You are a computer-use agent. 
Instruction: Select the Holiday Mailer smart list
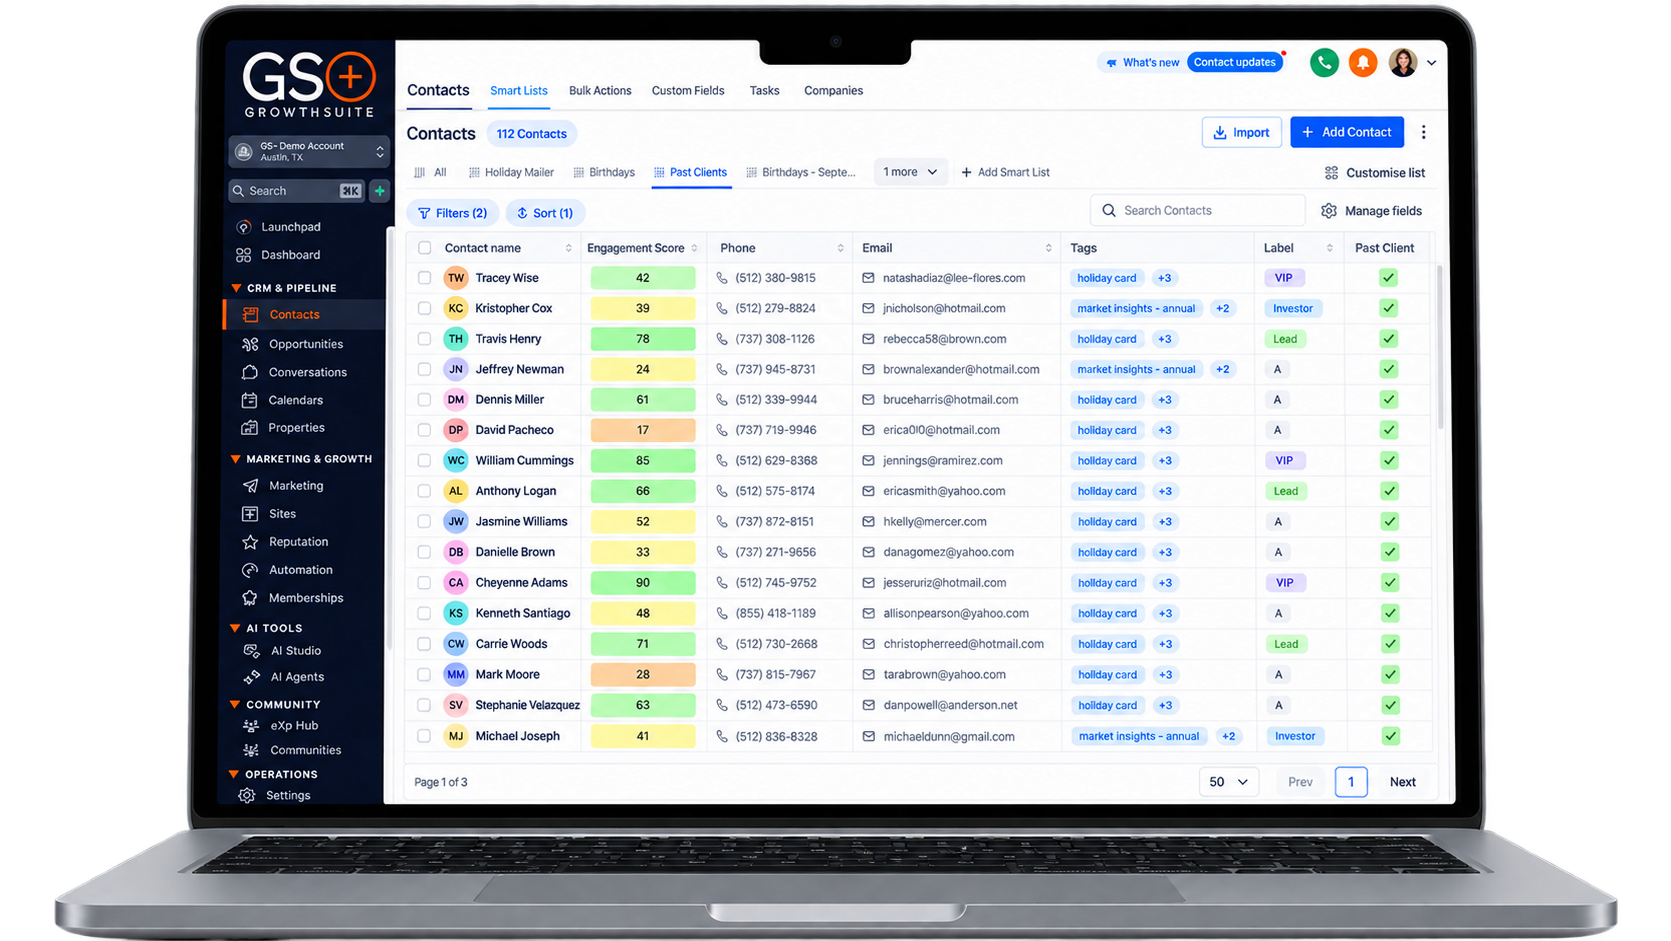pyautogui.click(x=511, y=172)
